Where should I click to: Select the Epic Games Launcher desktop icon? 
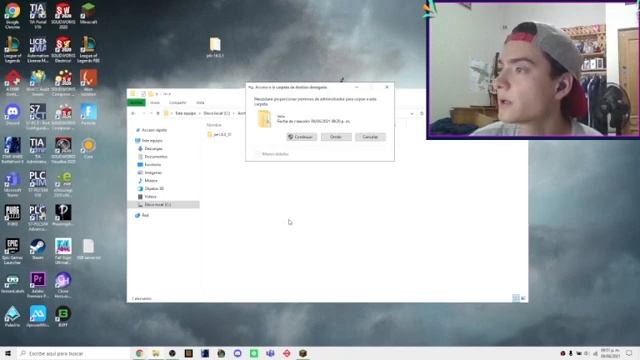(x=12, y=251)
